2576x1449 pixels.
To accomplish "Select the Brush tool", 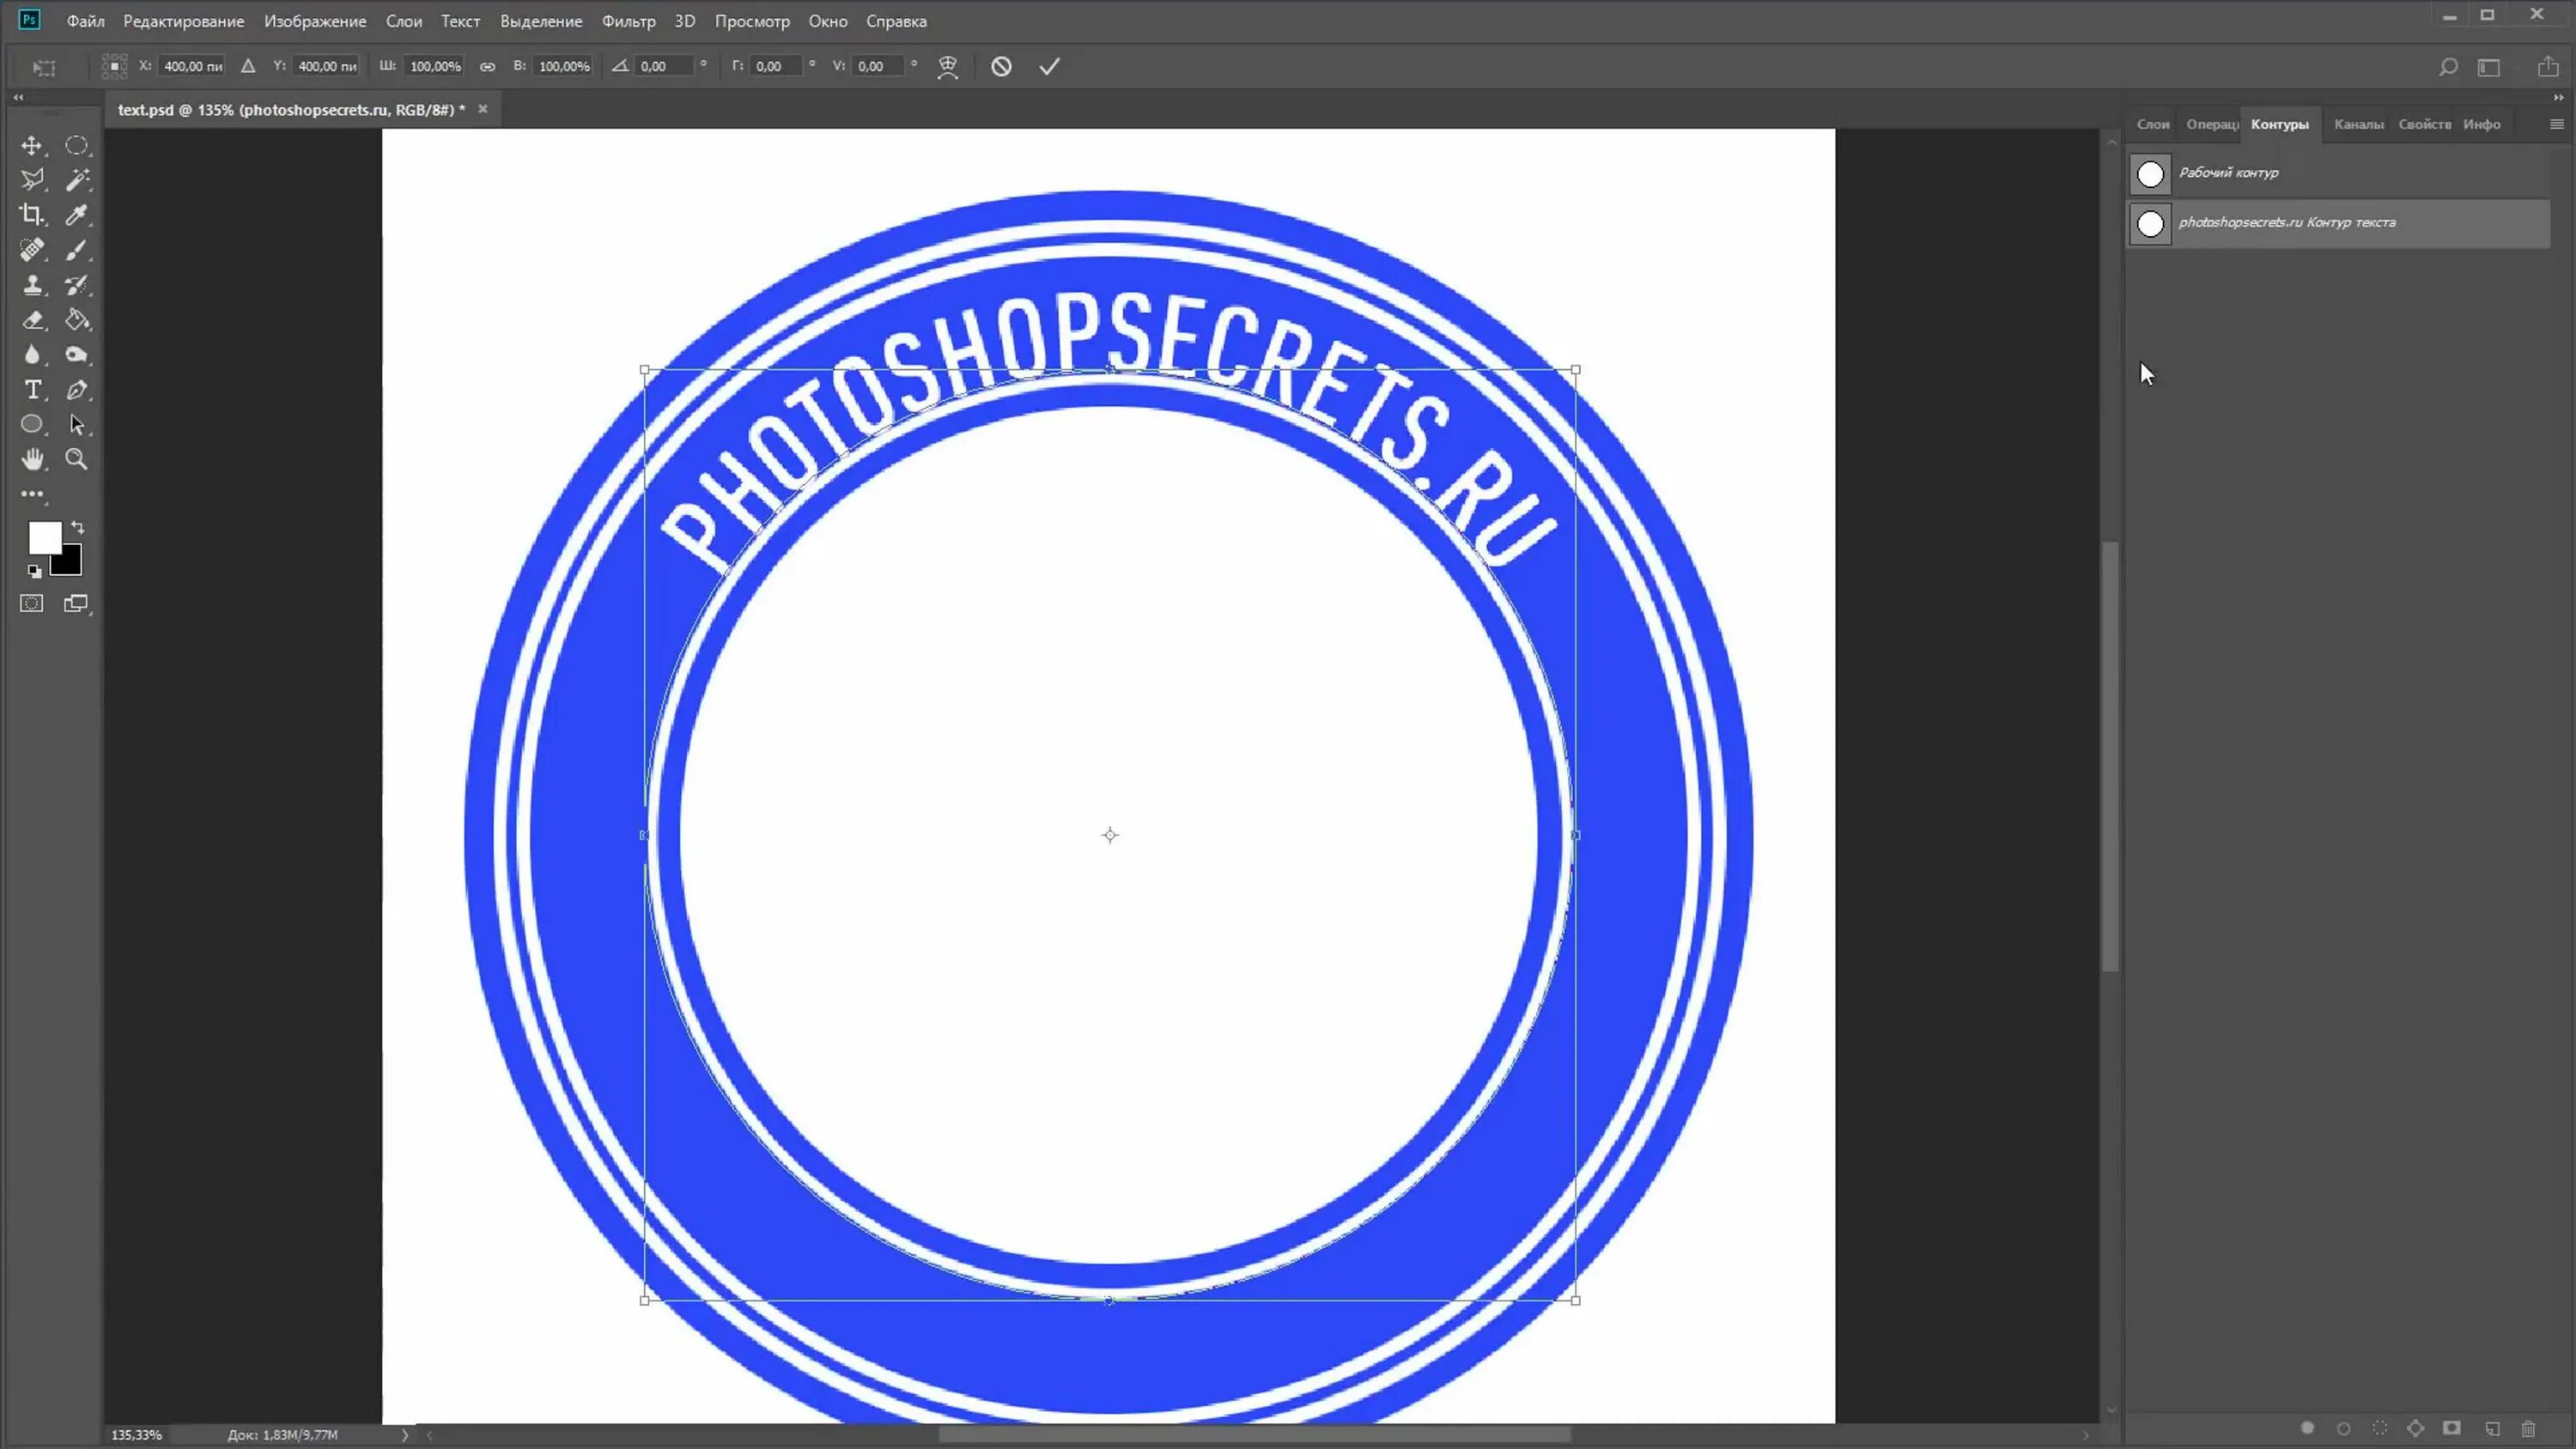I will pyautogui.click(x=78, y=250).
